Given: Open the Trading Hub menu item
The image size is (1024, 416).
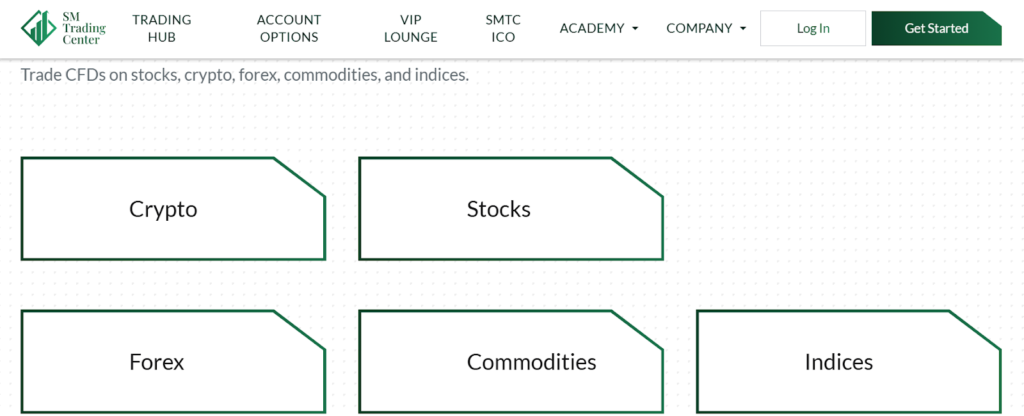Looking at the screenshot, I should click(x=161, y=28).
